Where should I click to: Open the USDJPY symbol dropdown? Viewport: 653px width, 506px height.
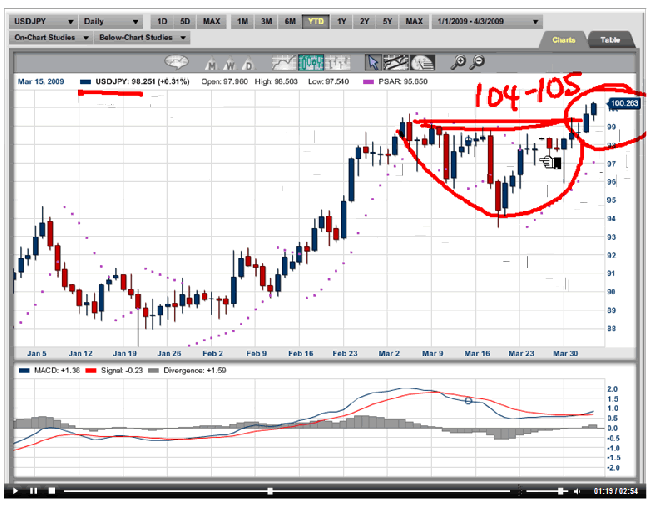43,21
